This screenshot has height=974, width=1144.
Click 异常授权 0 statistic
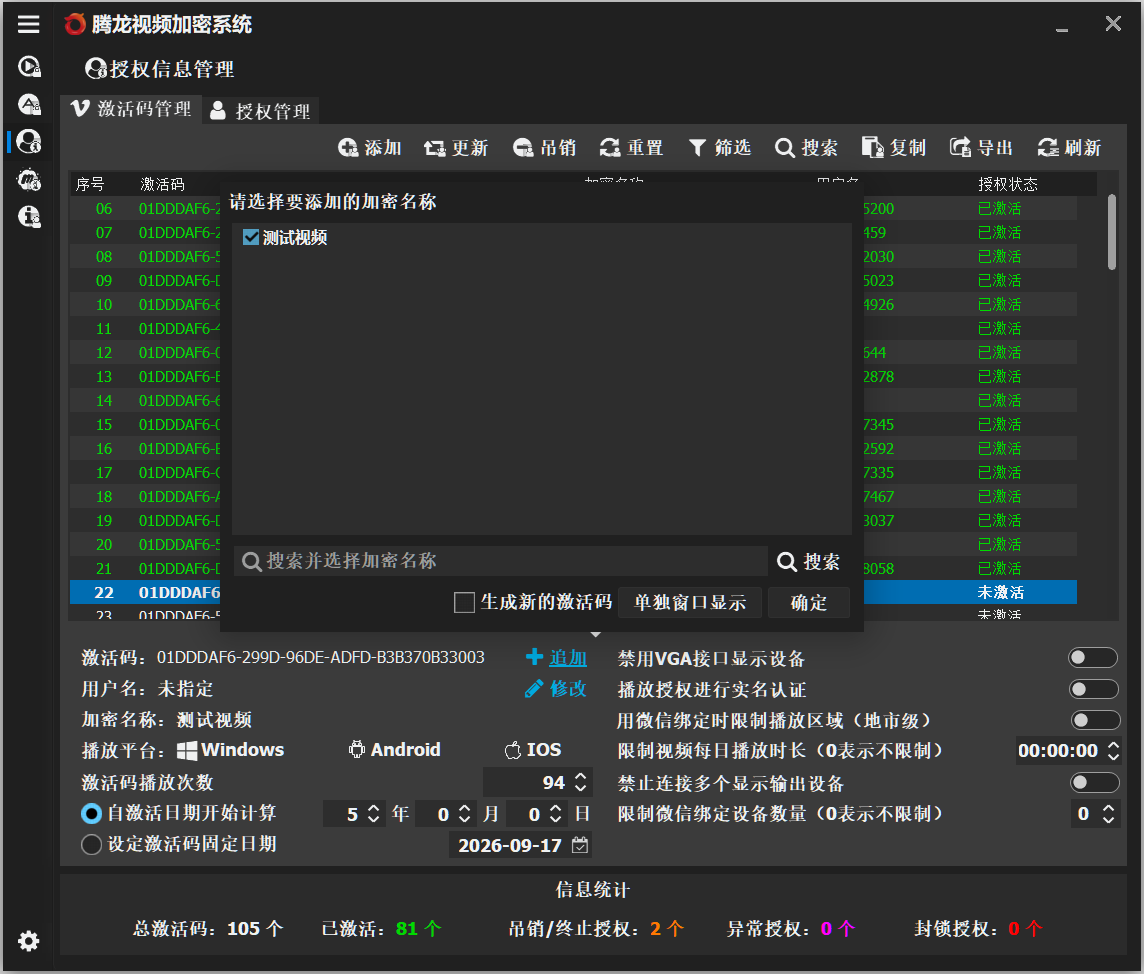[x=790, y=929]
